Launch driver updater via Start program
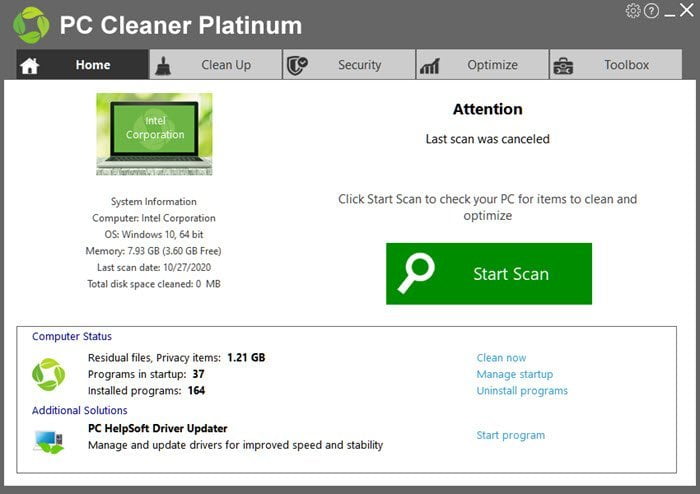 click(511, 435)
